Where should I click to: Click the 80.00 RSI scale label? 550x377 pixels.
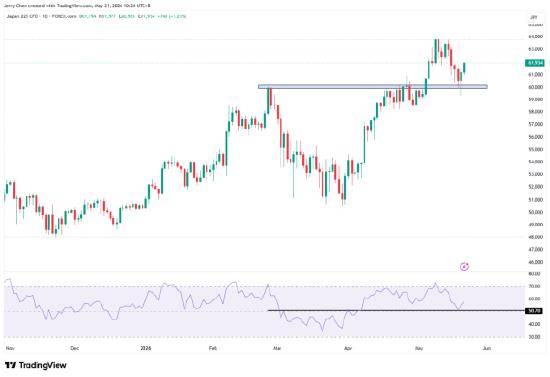(x=535, y=274)
